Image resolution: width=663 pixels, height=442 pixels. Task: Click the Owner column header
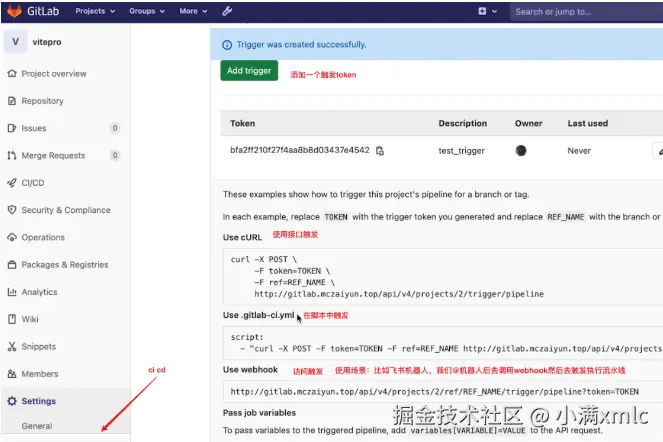tap(529, 124)
